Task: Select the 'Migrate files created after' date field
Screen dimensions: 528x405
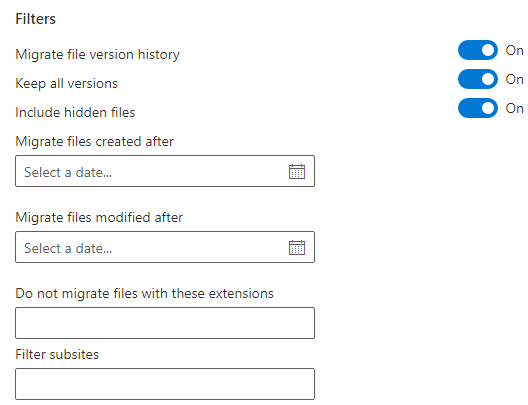Action: [165, 171]
